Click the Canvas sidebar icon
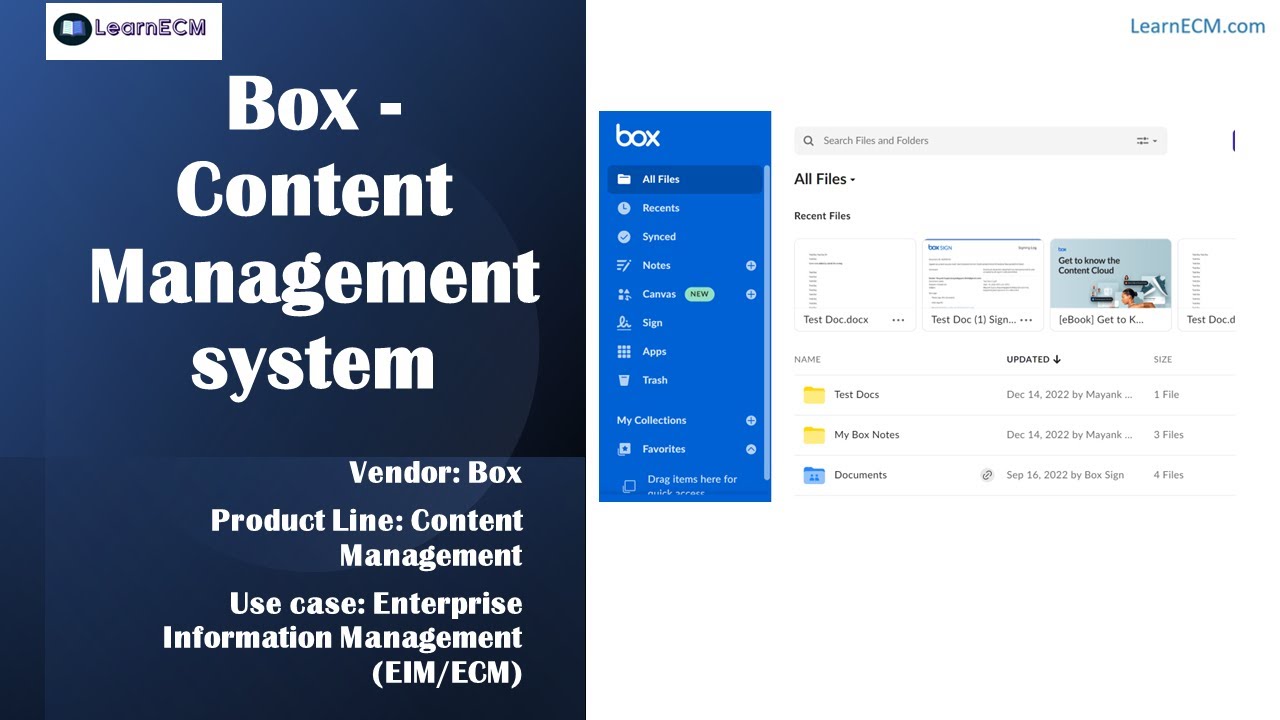 pos(624,294)
